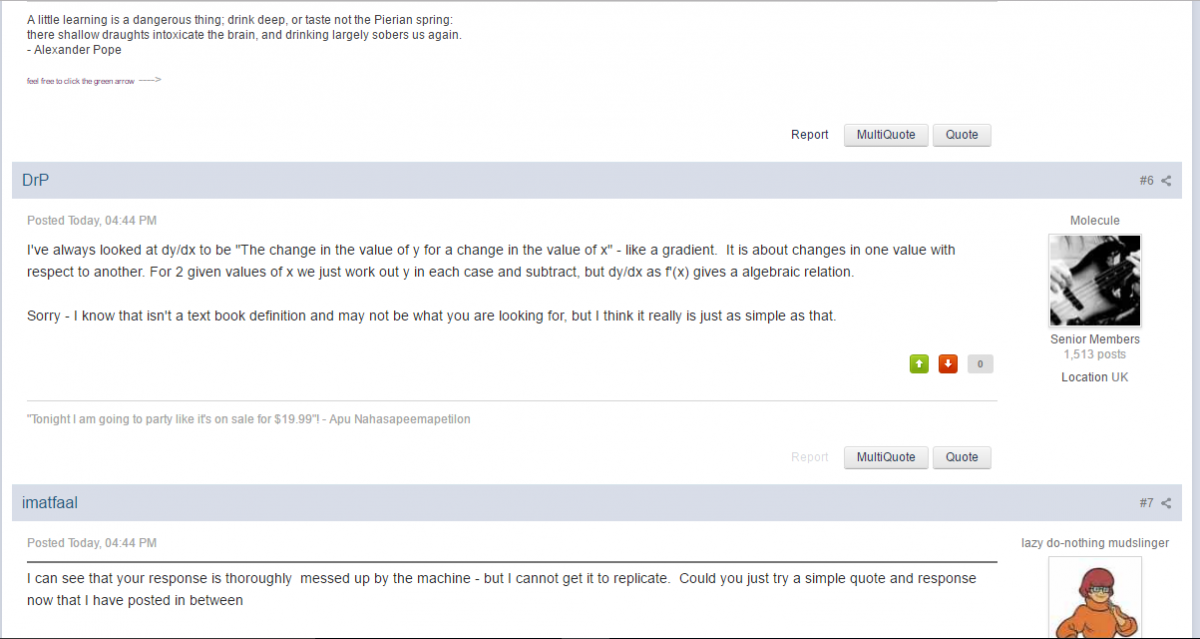Toggle MultiQuote on the top post
Viewport: 1200px width, 639px height.
click(886, 135)
